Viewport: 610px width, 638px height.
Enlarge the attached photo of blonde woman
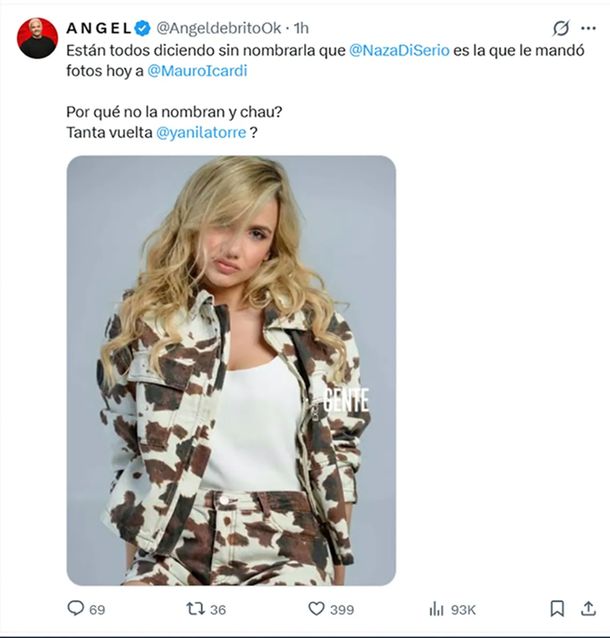point(231,370)
